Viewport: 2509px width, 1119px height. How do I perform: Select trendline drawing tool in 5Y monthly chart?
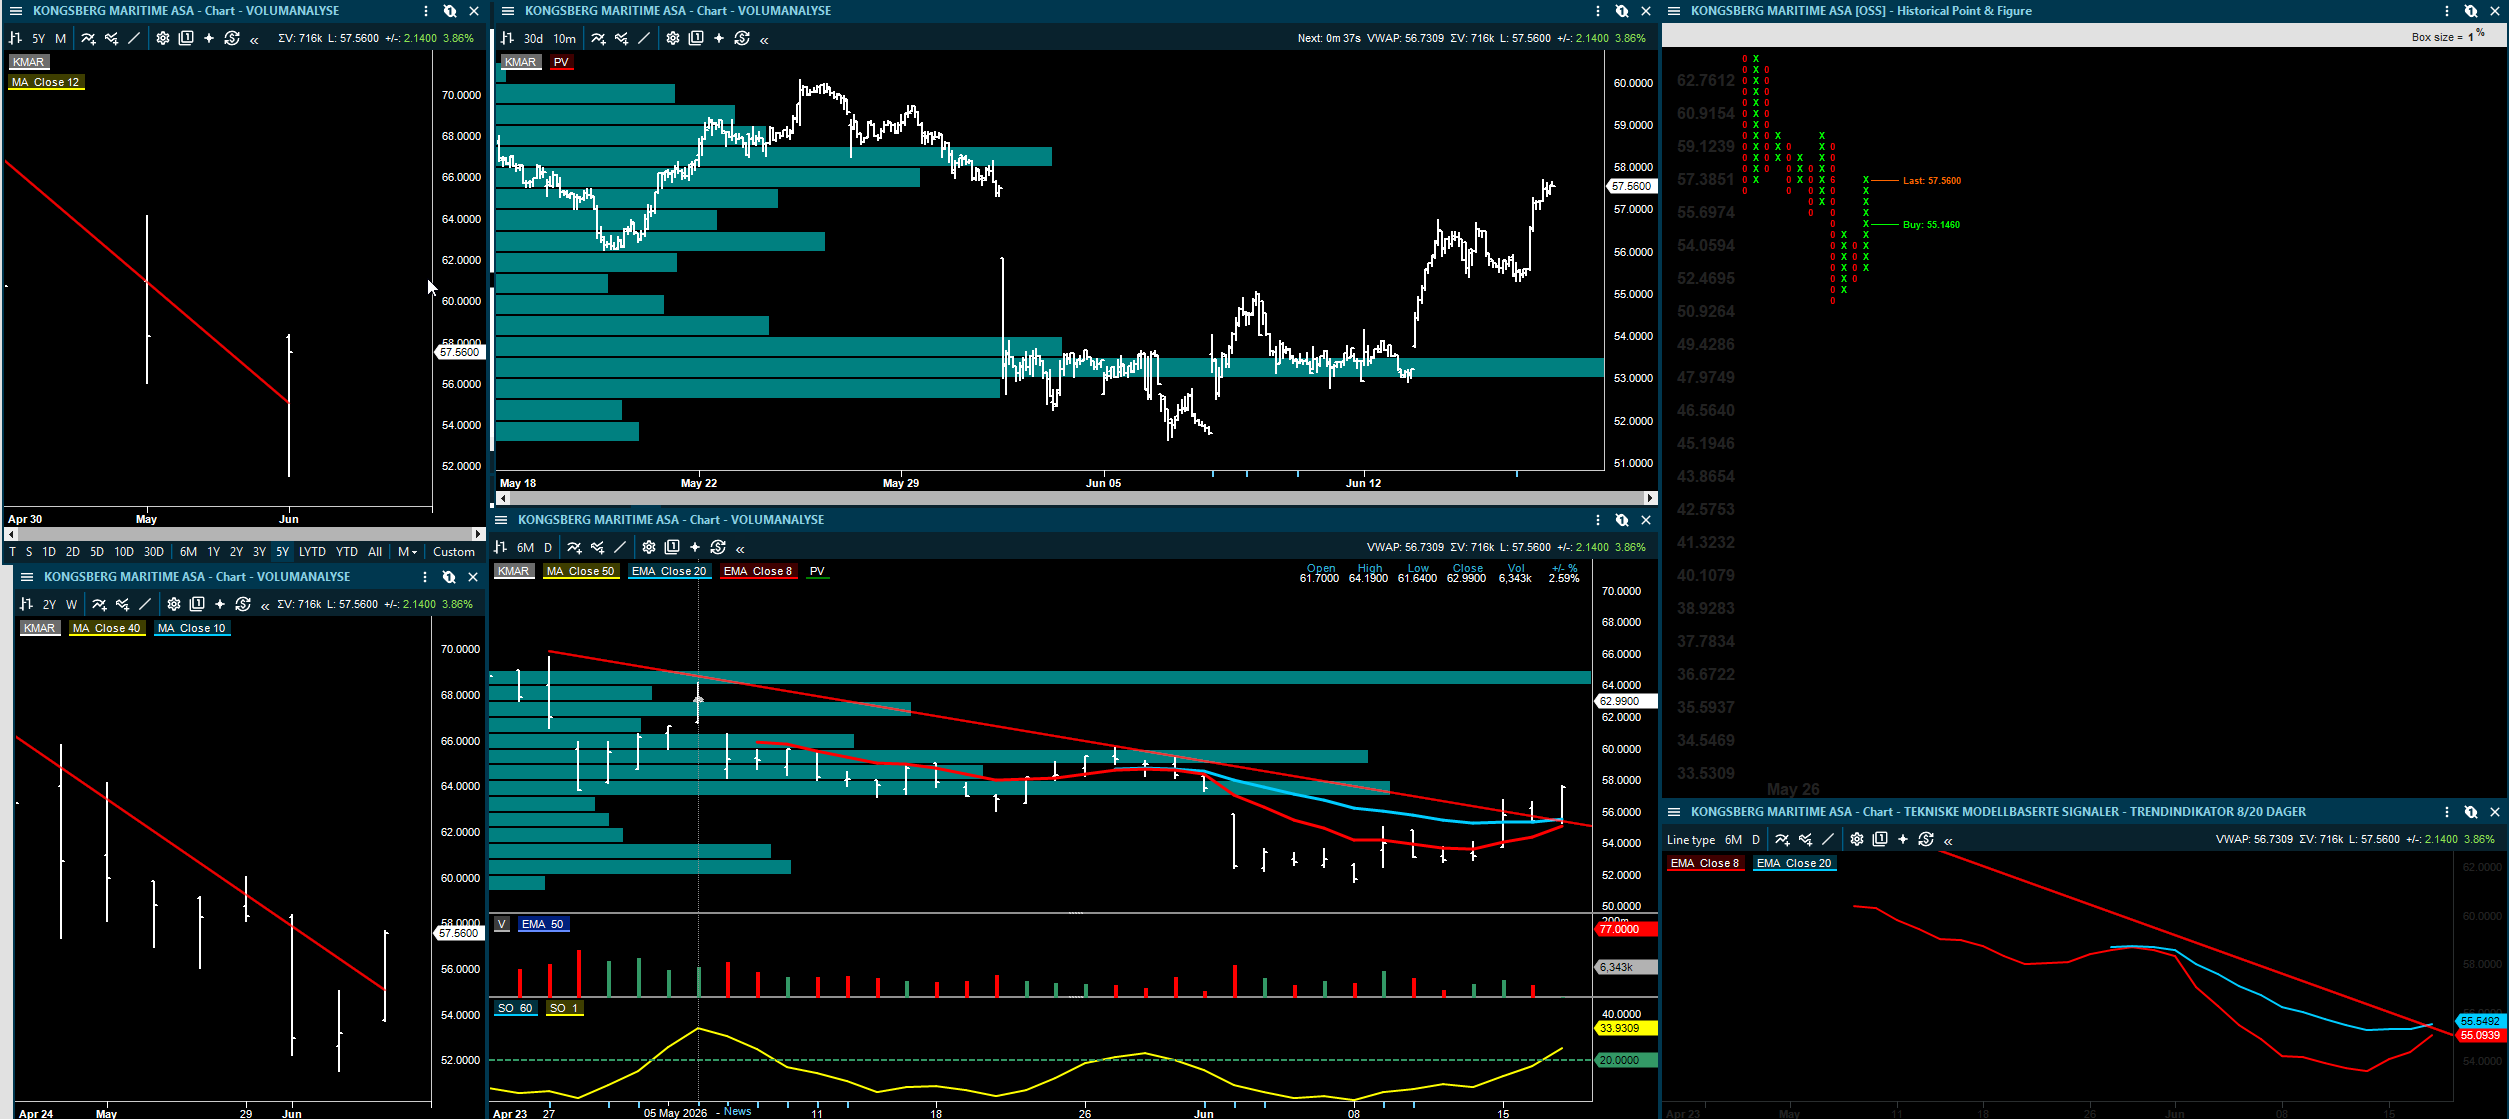[134, 38]
